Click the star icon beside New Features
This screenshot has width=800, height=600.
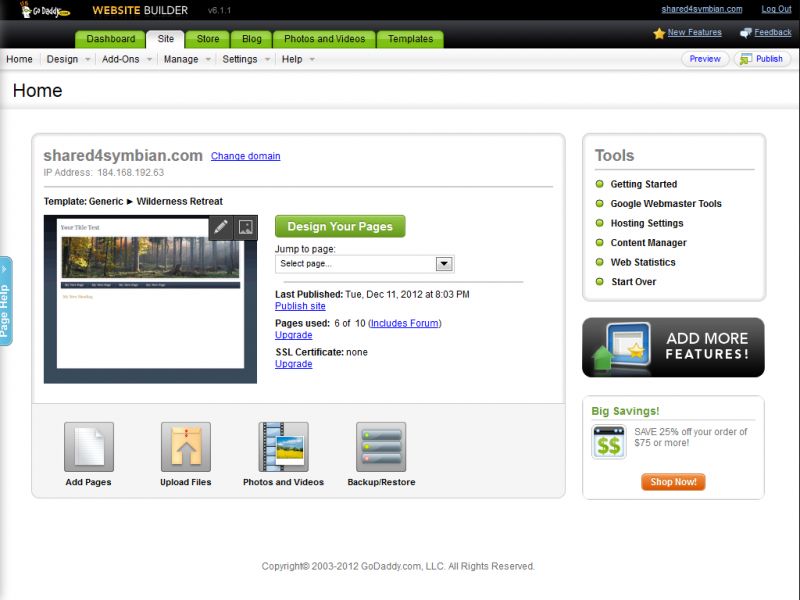(659, 33)
